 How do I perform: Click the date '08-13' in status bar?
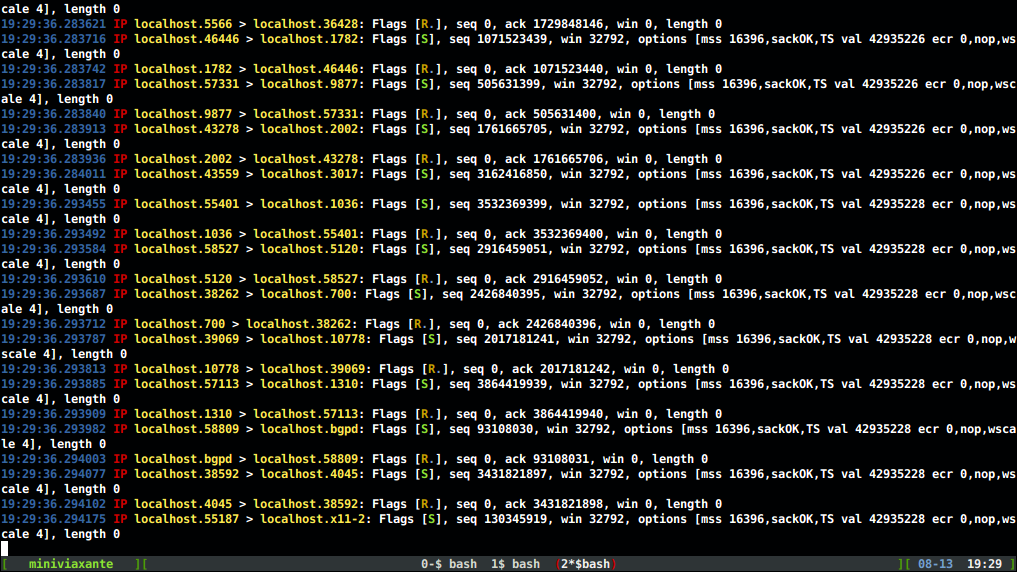point(935,564)
